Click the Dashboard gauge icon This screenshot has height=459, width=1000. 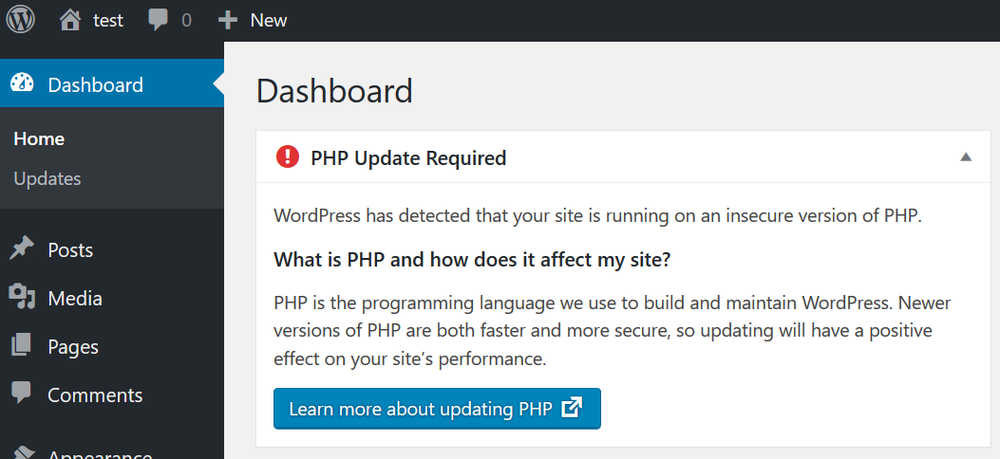22,84
